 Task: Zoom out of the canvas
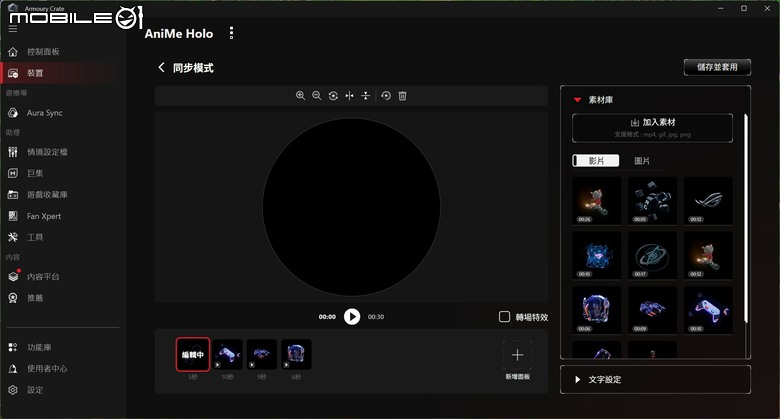[x=316, y=96]
